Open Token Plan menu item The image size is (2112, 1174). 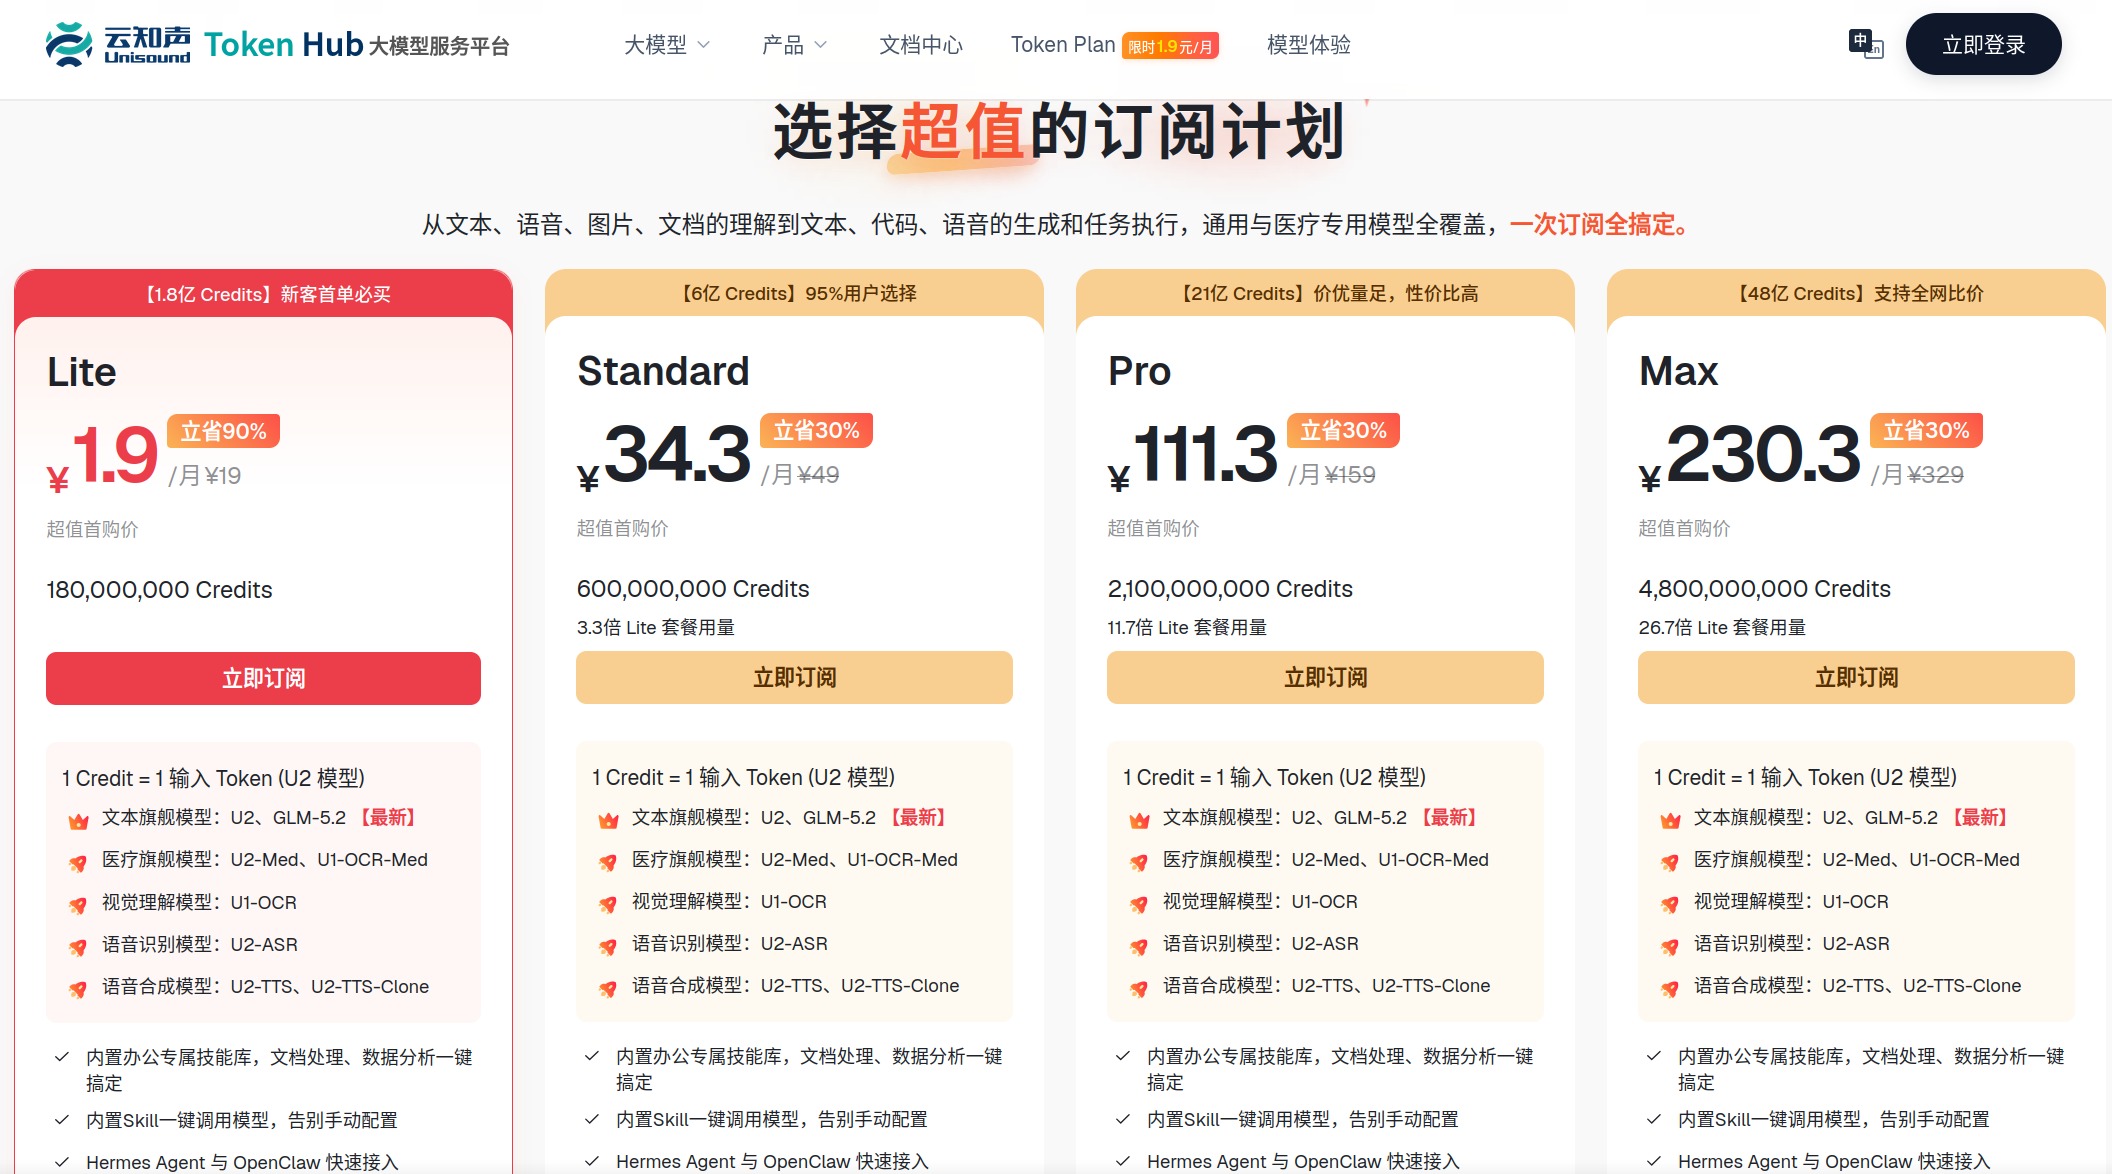[x=1063, y=45]
